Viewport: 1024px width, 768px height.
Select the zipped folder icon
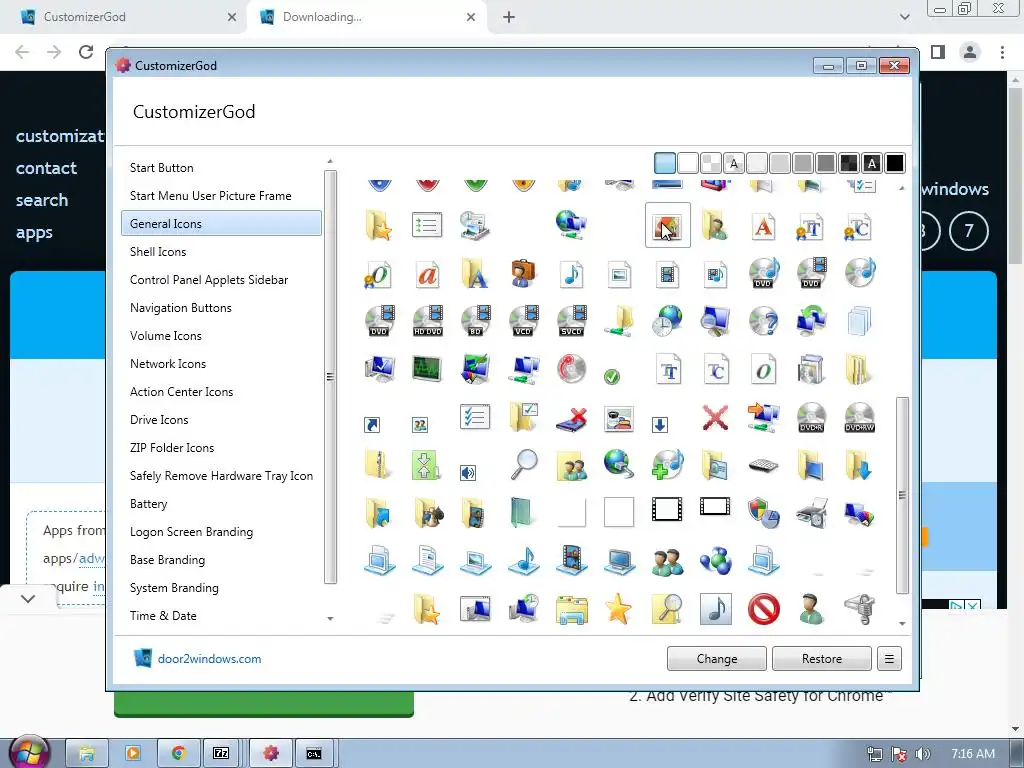(379, 465)
